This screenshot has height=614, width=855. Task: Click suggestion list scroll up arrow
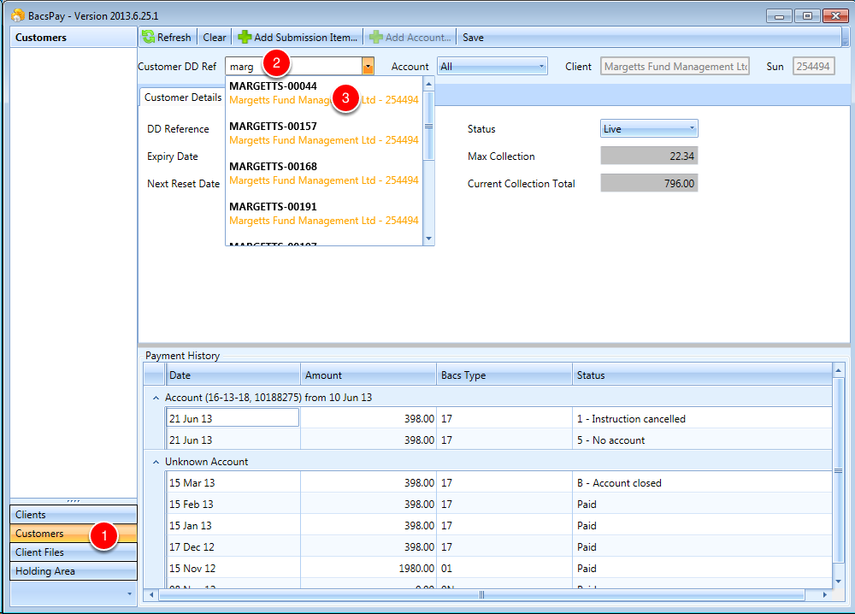coord(429,85)
